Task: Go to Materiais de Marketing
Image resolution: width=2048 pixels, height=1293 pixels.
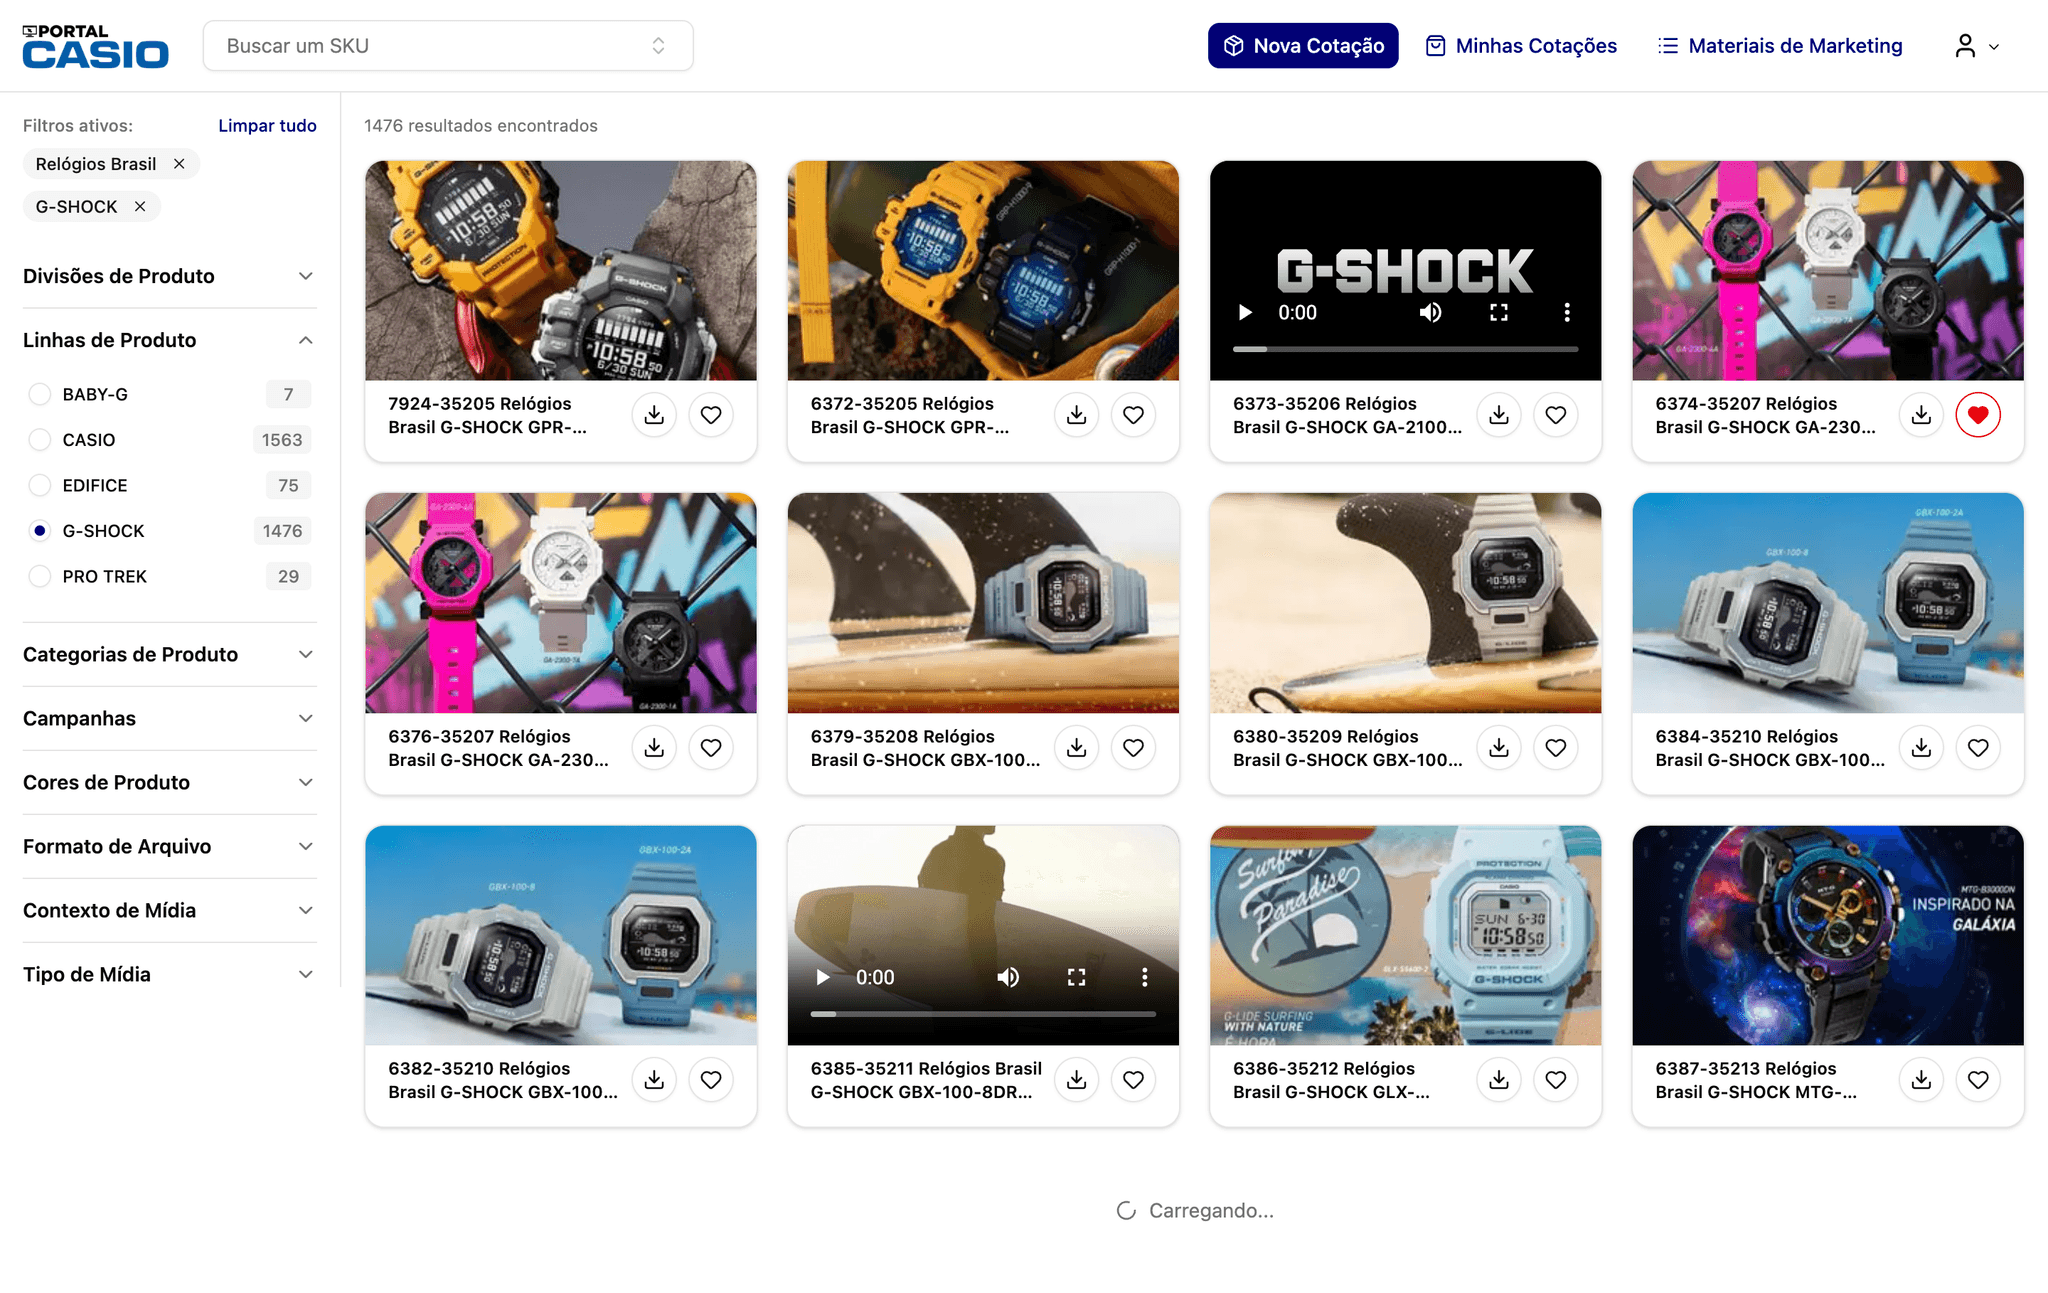Action: click(1780, 46)
